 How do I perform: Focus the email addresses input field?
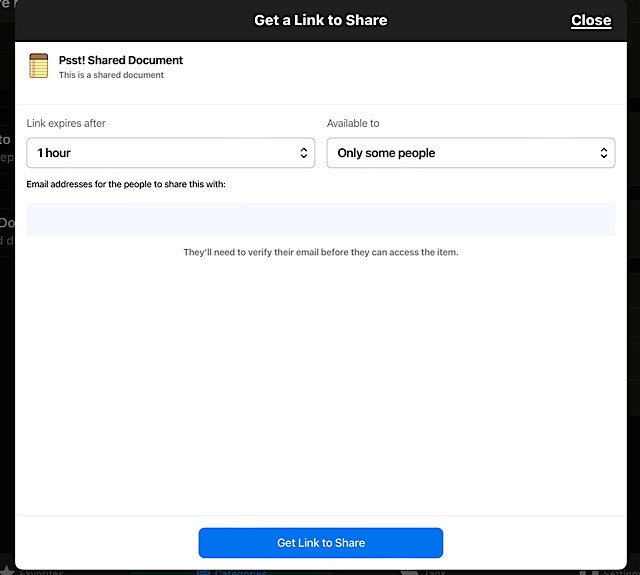point(320,220)
